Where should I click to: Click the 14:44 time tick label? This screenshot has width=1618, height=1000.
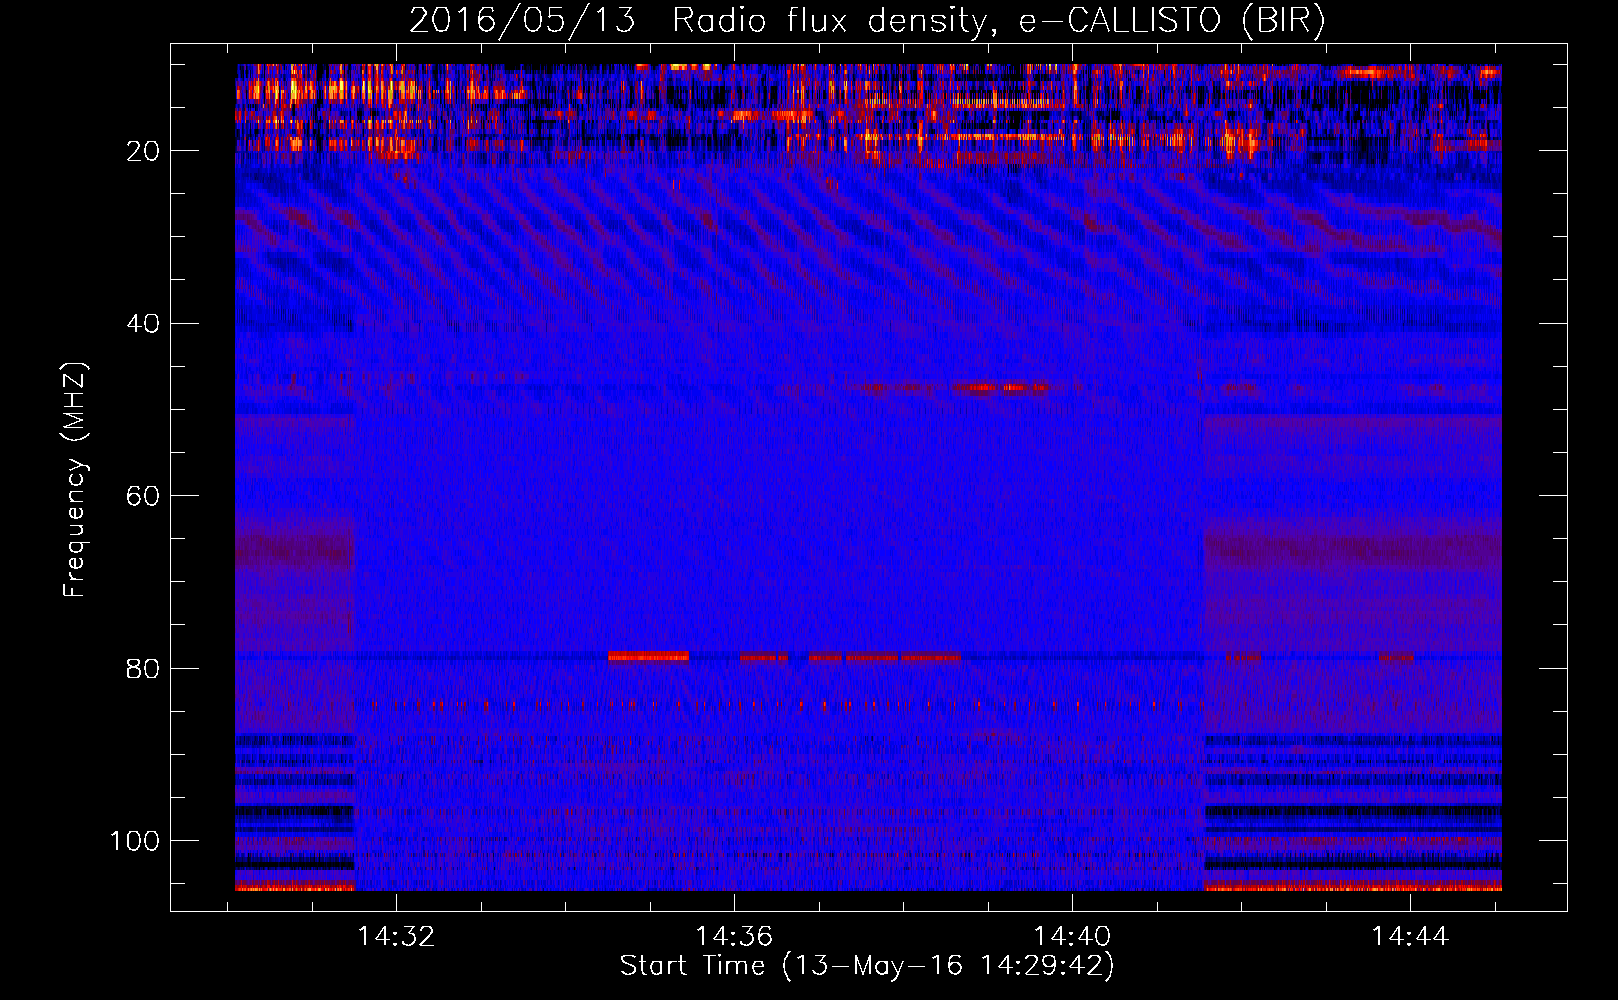pyautogui.click(x=1410, y=936)
